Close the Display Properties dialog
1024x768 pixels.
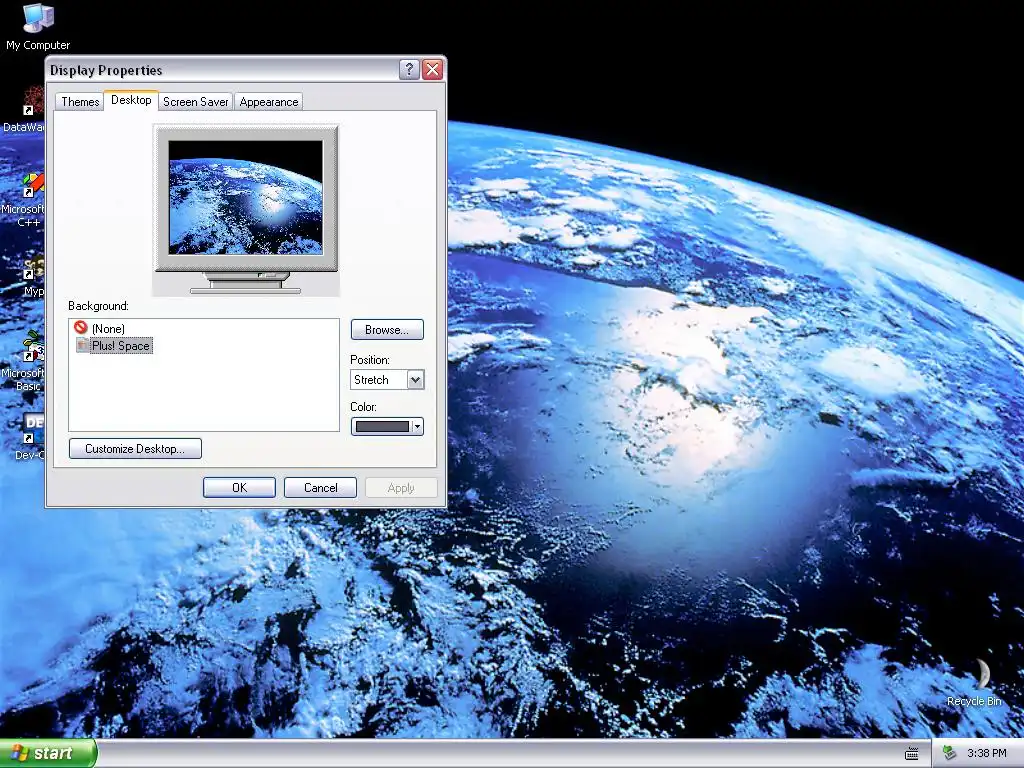(x=432, y=69)
